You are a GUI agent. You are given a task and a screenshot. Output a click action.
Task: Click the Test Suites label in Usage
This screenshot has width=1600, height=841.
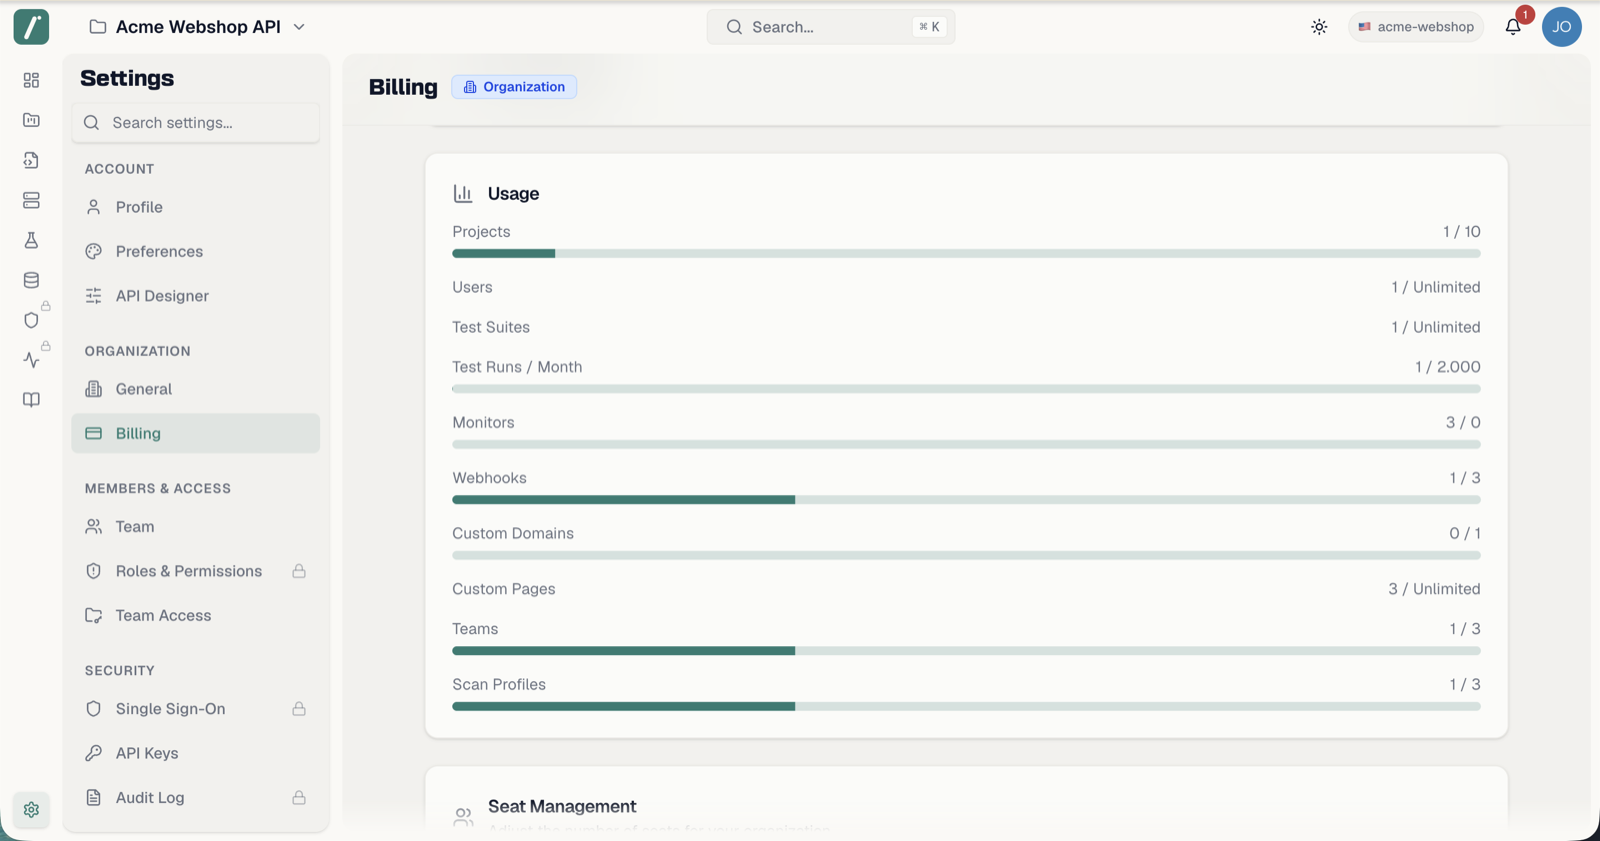[491, 327]
